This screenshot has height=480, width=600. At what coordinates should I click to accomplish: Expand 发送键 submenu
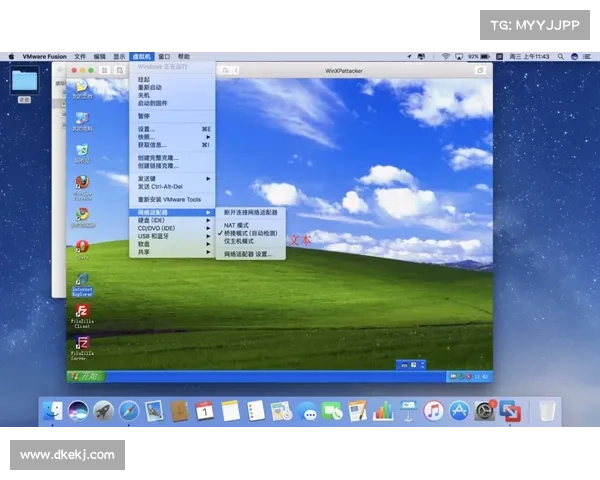pos(172,179)
